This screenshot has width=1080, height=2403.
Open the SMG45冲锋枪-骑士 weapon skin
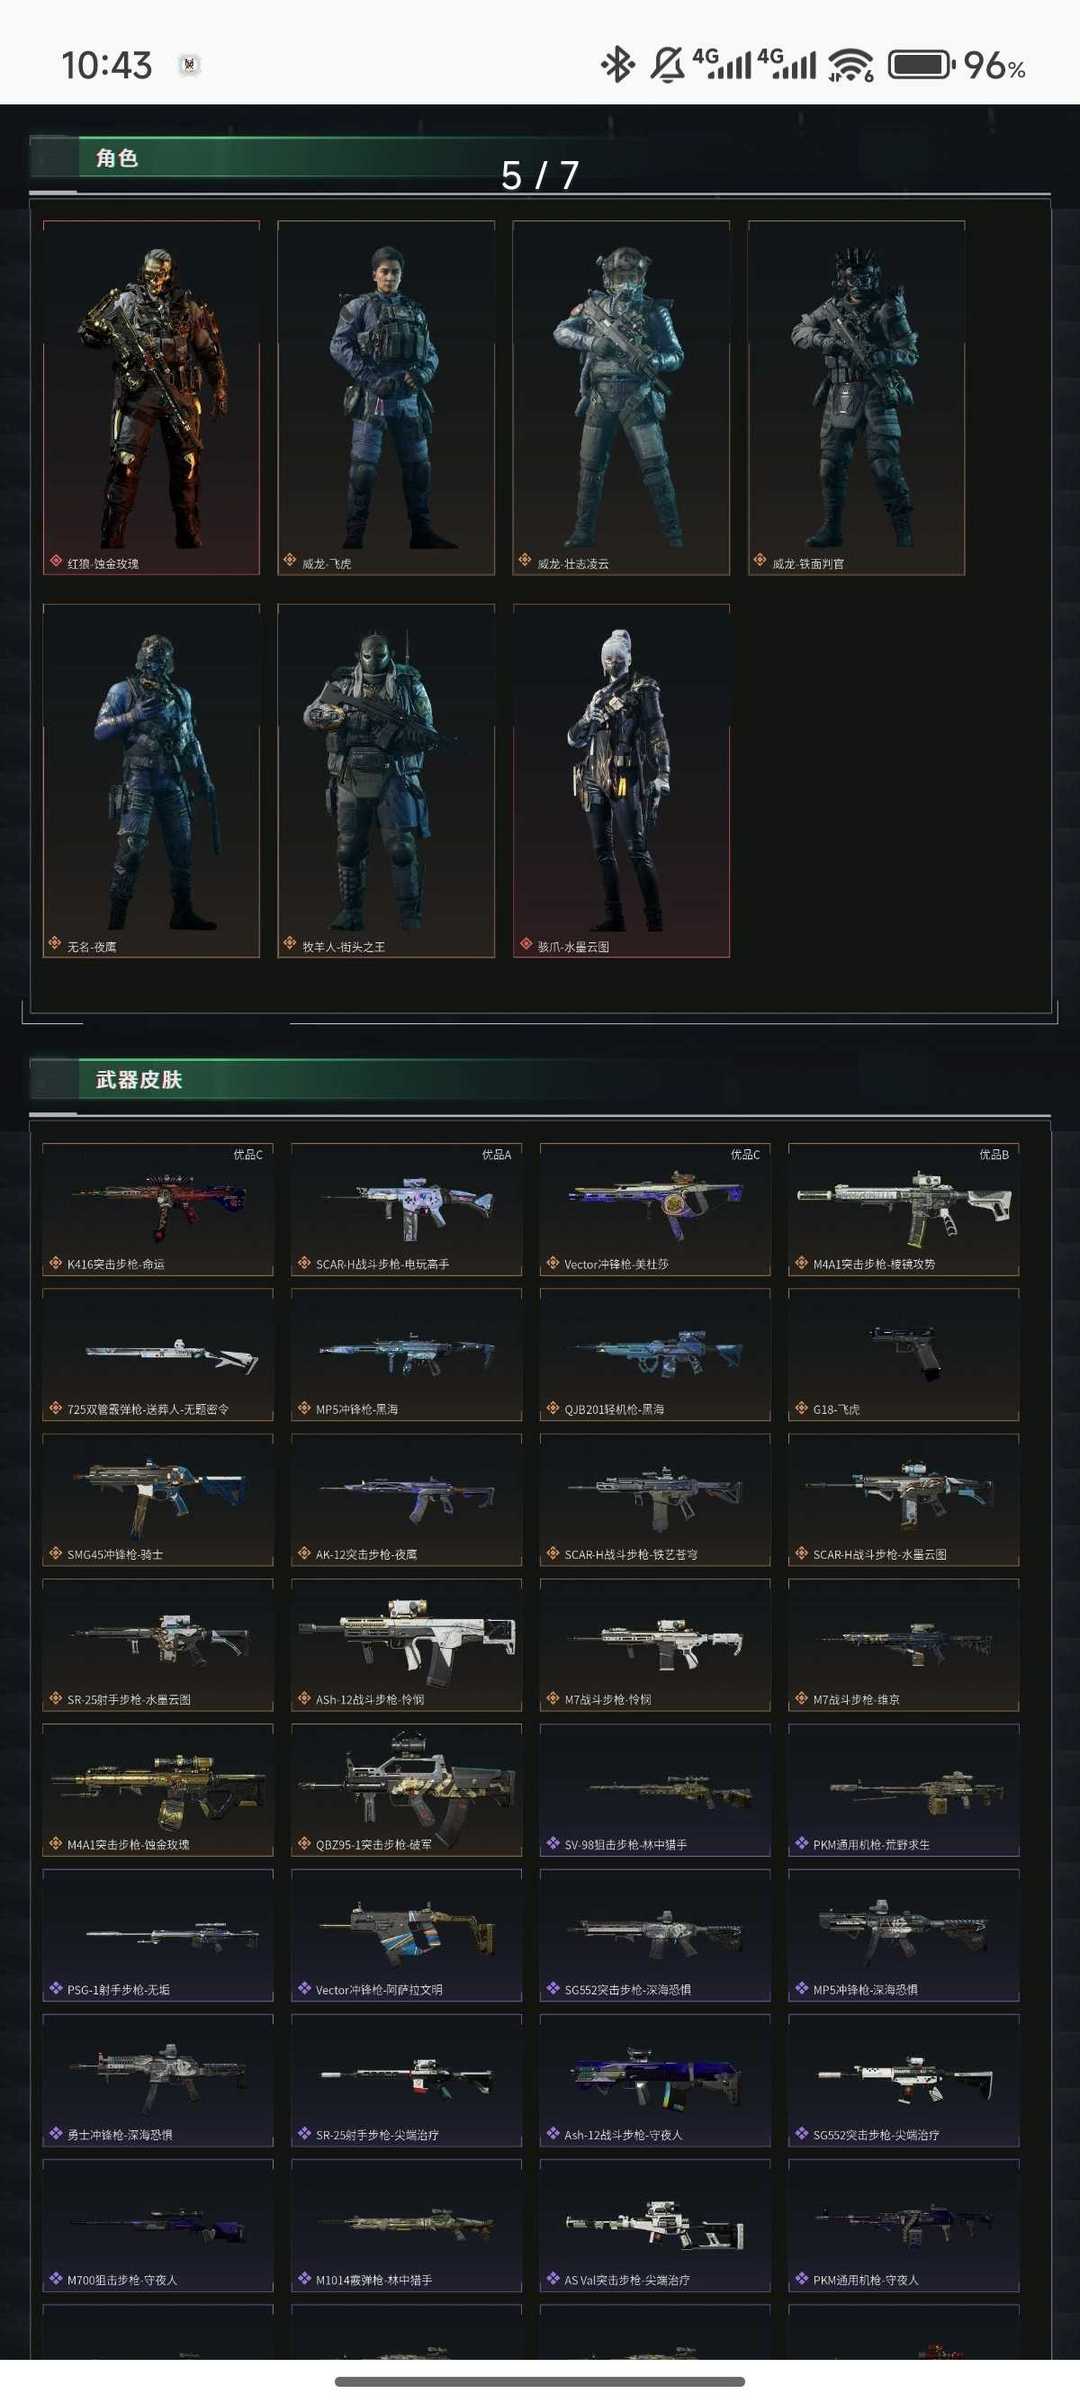pos(158,1500)
